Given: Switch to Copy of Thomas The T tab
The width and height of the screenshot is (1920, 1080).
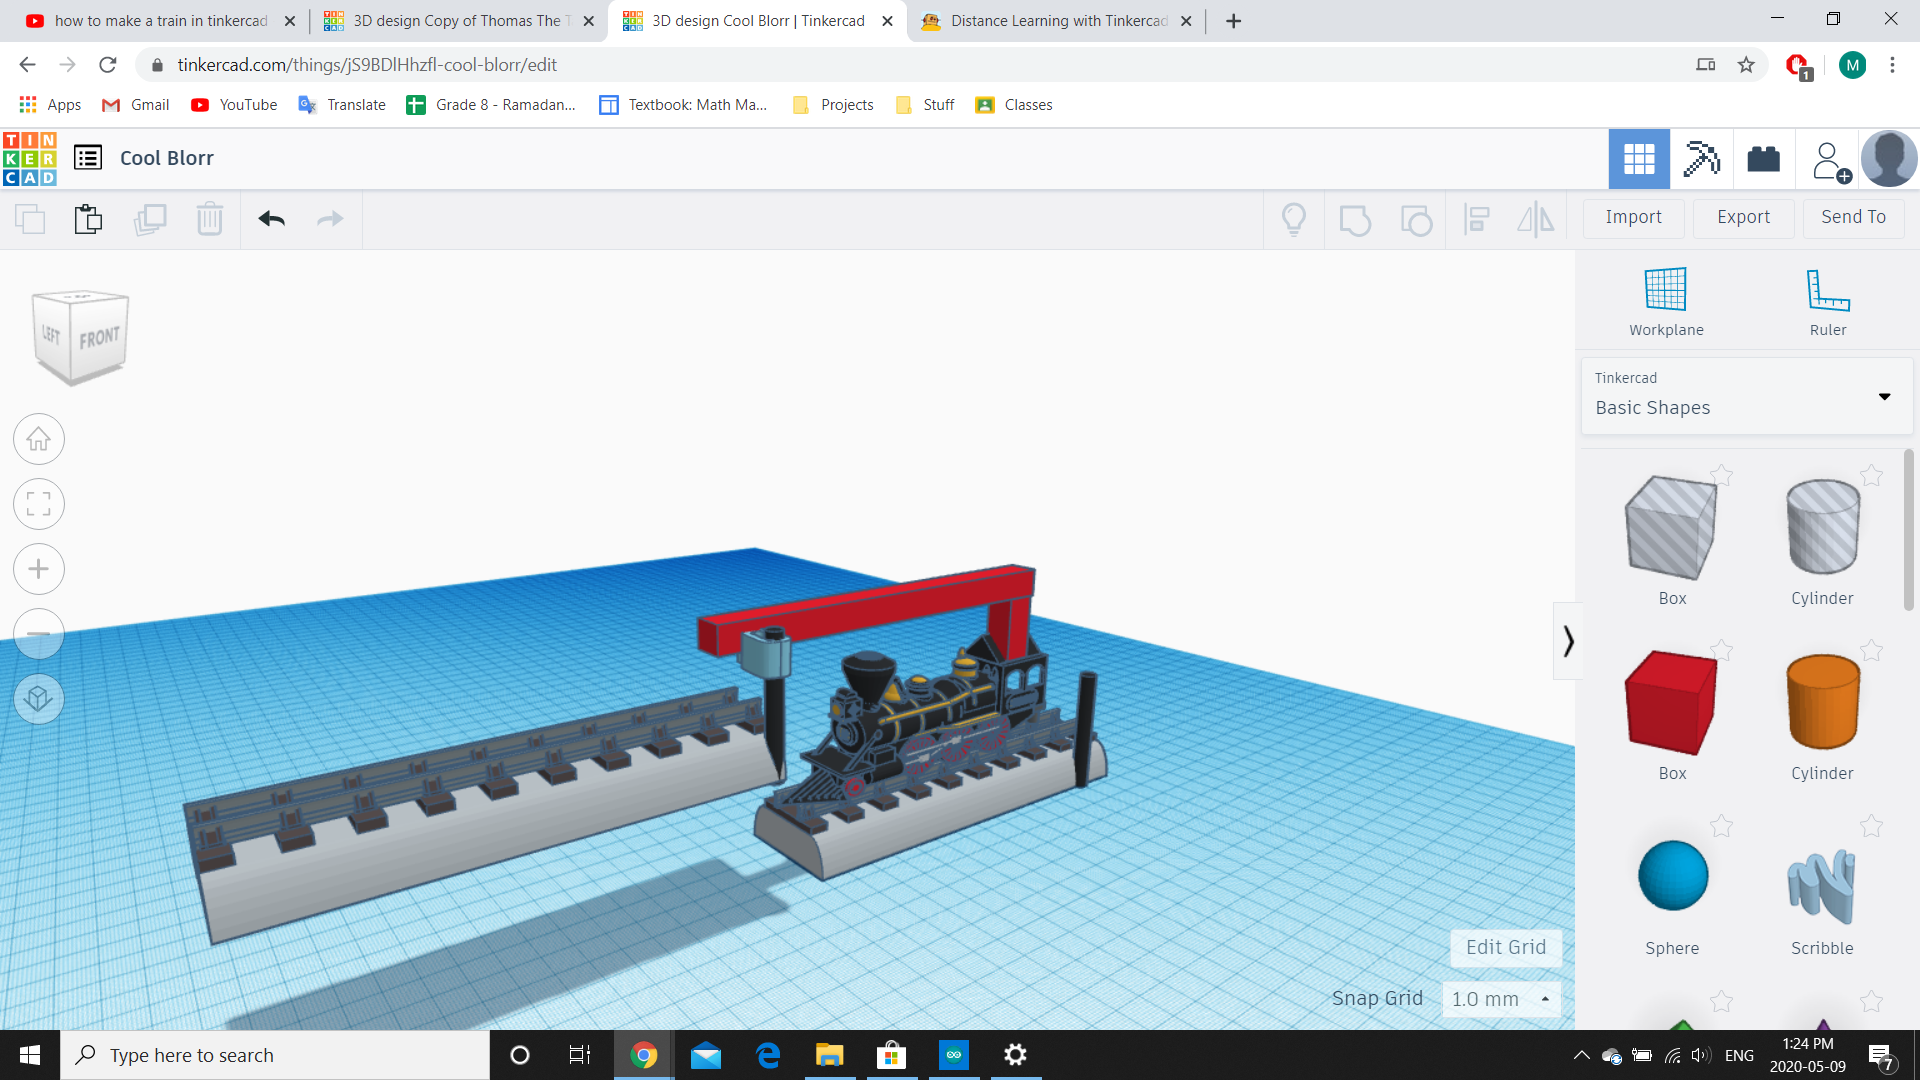Looking at the screenshot, I should [458, 21].
